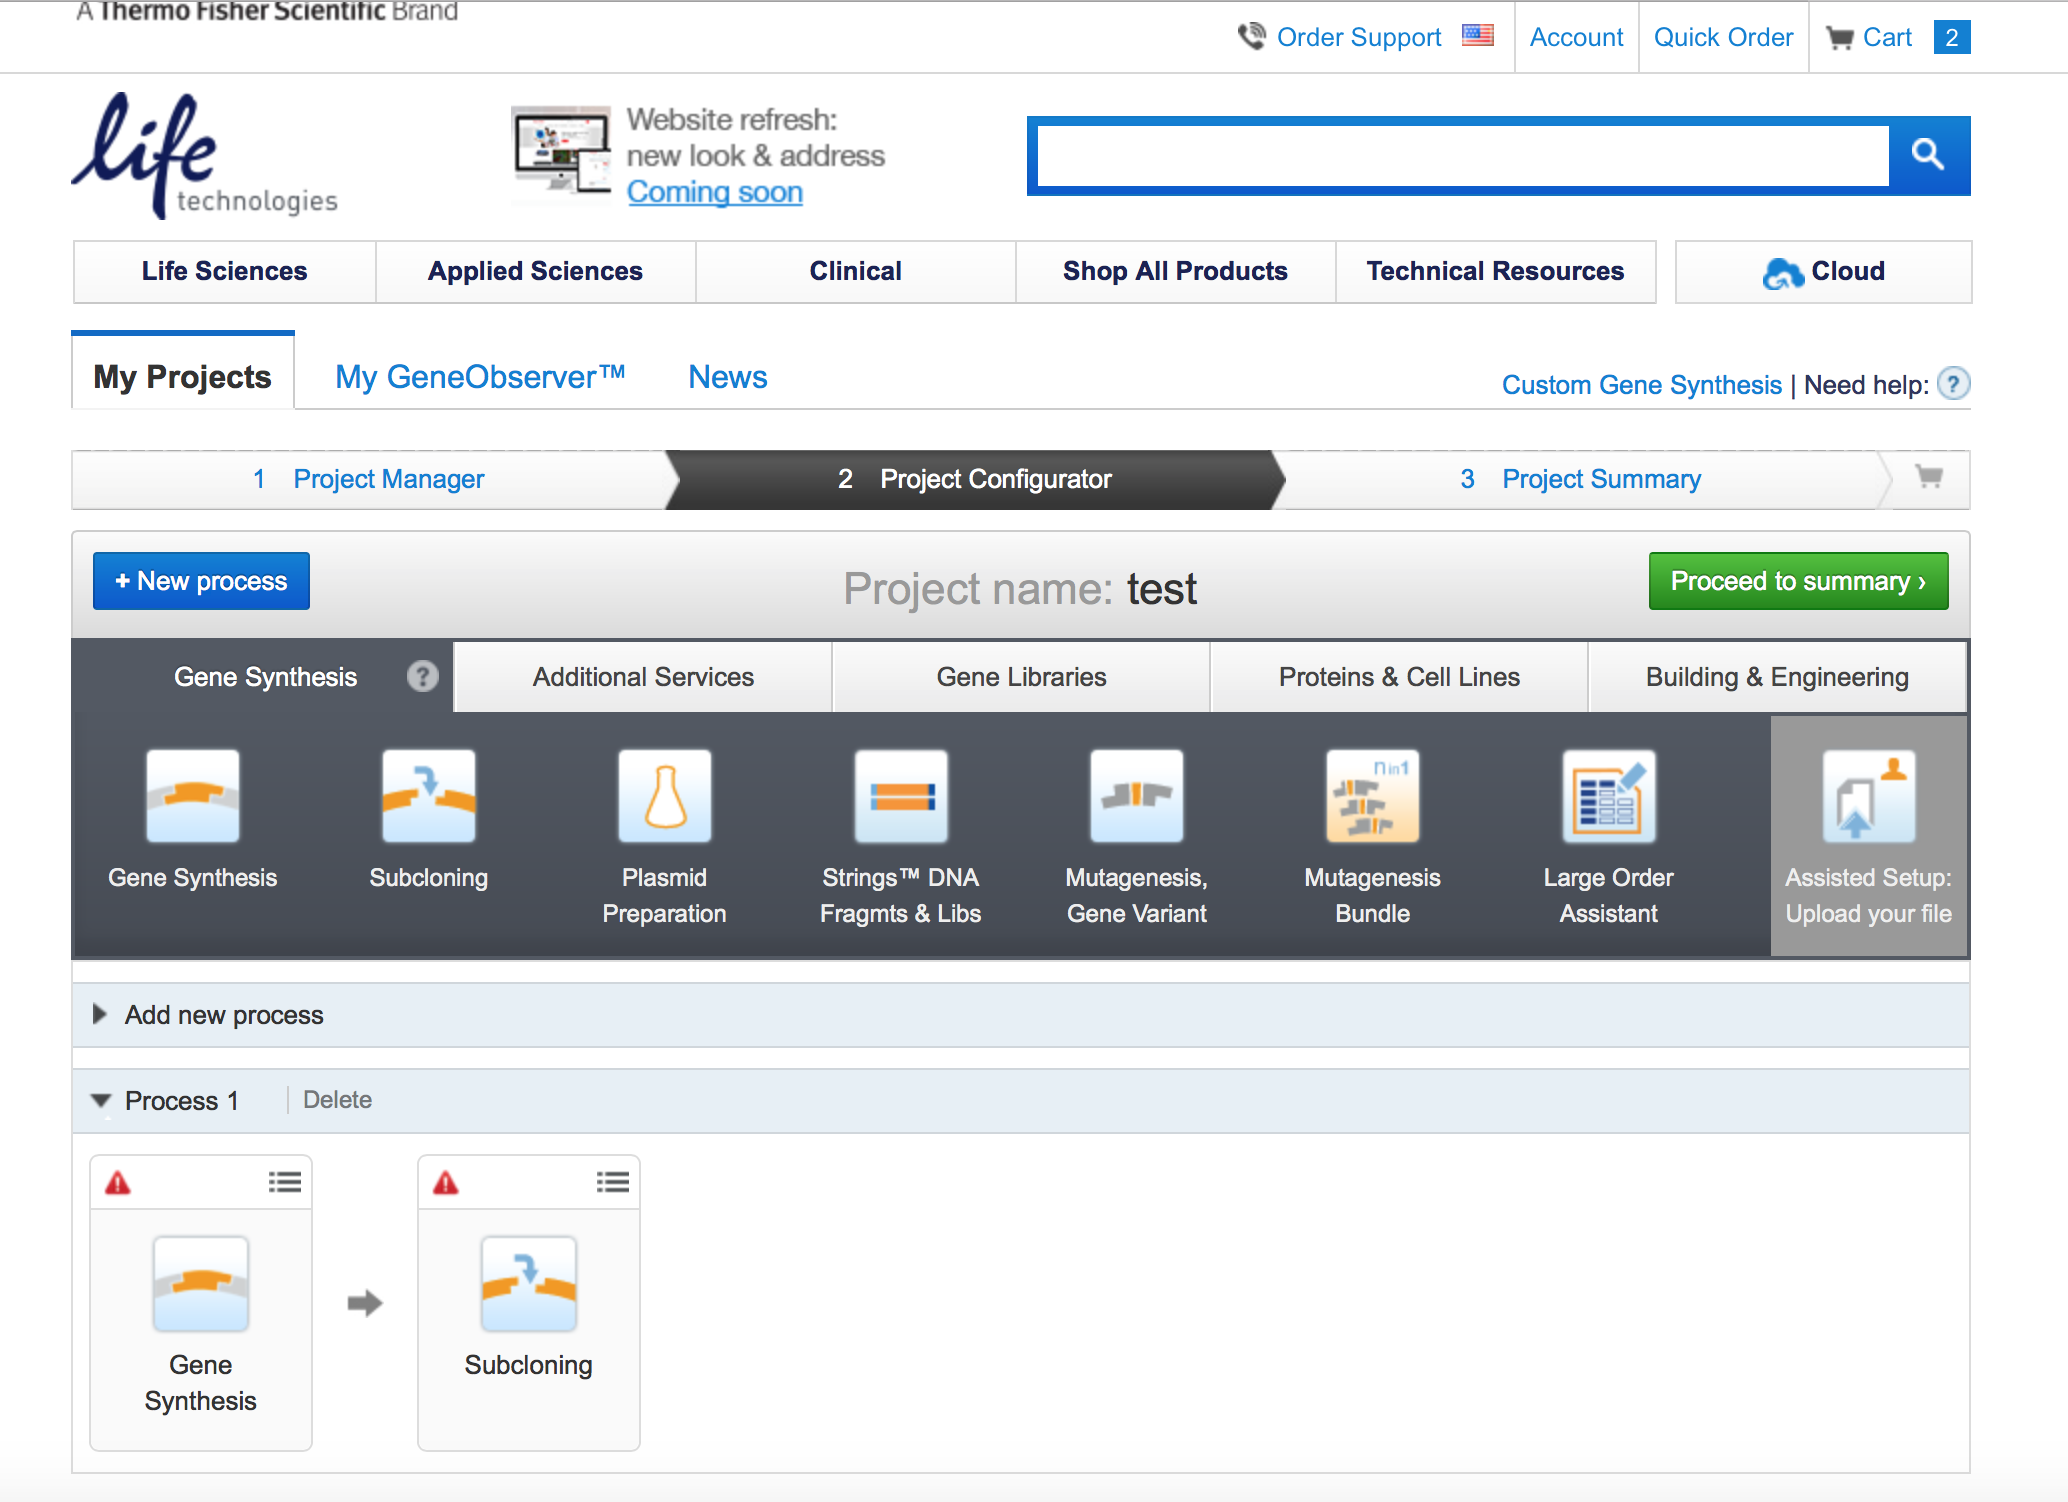
Task: Pick the Plasmid Preparation flask icon
Action: click(x=664, y=796)
